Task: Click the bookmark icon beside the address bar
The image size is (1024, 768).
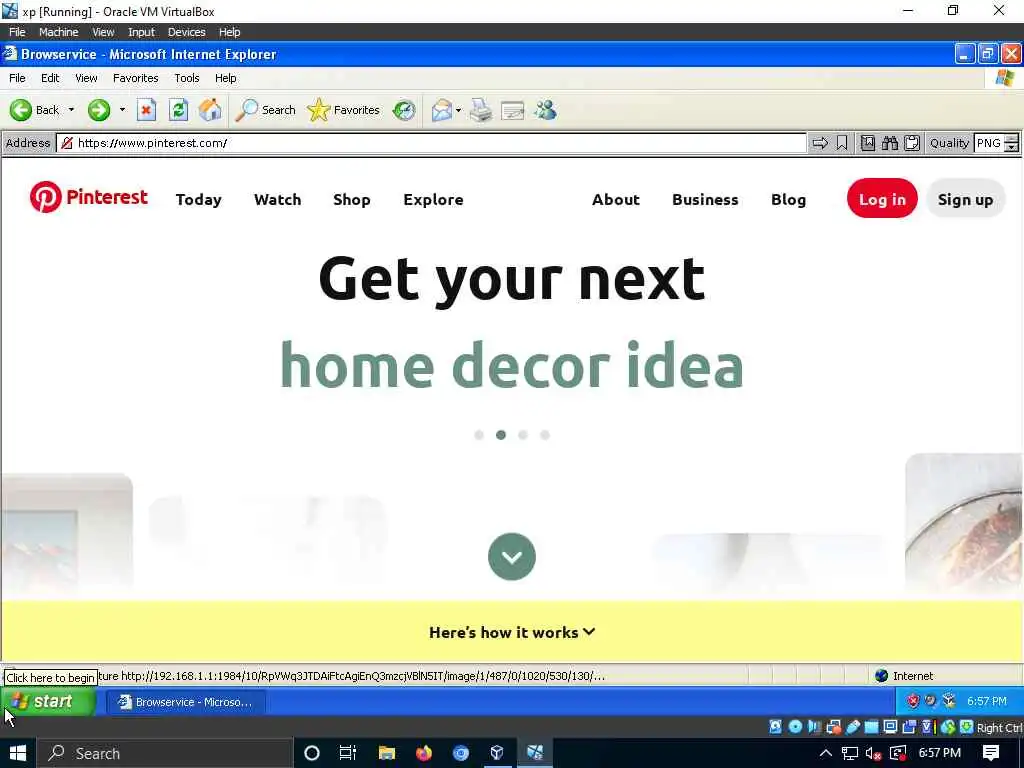Action: click(x=842, y=143)
